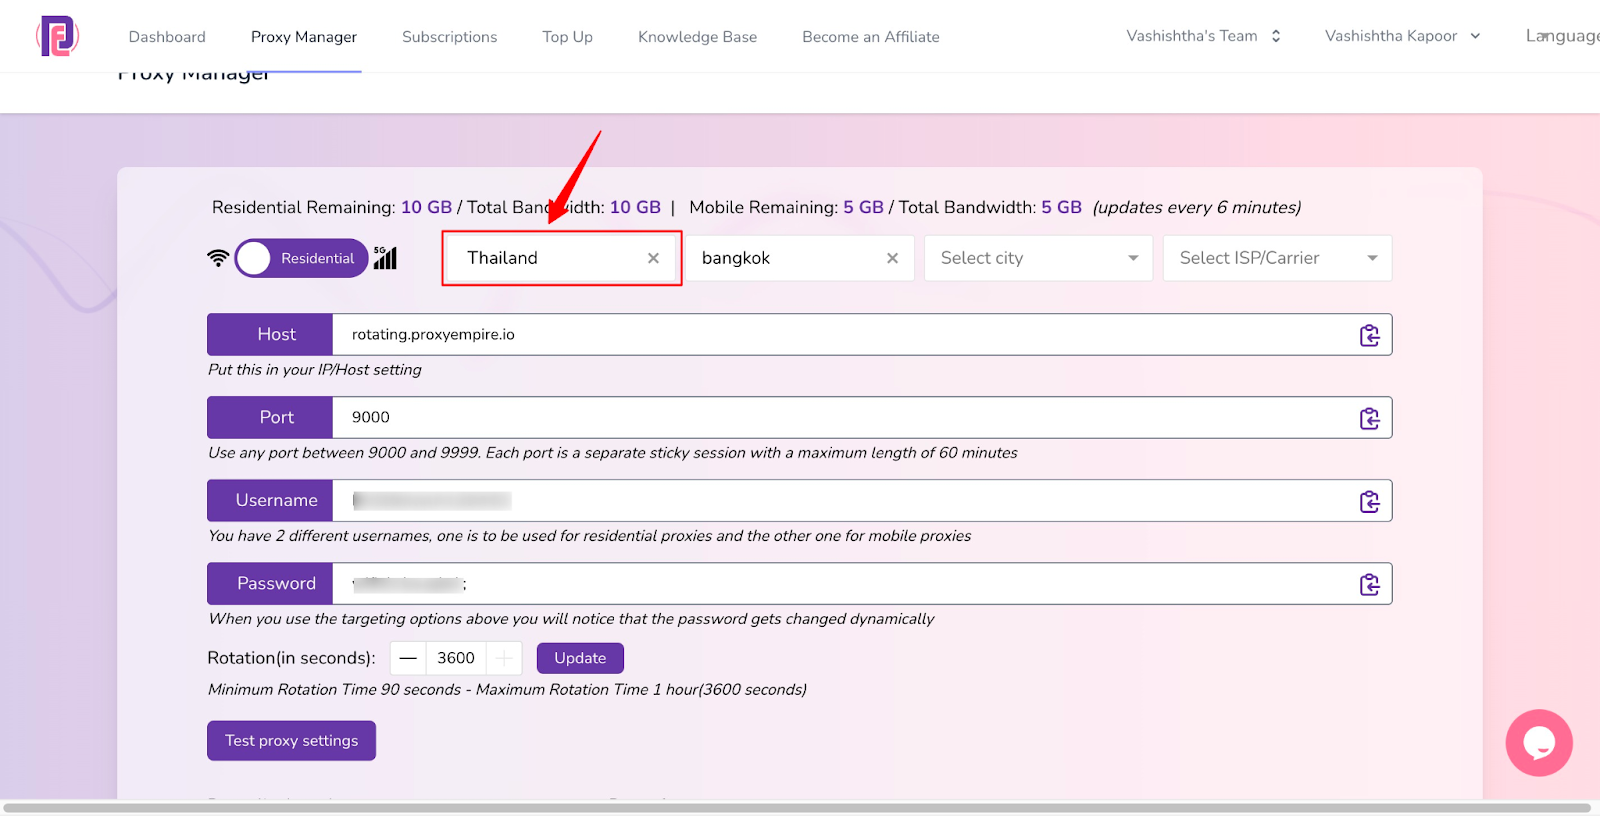Click the residential Total Bandwidth 10 GB value
The image size is (1600, 816).
[635, 207]
